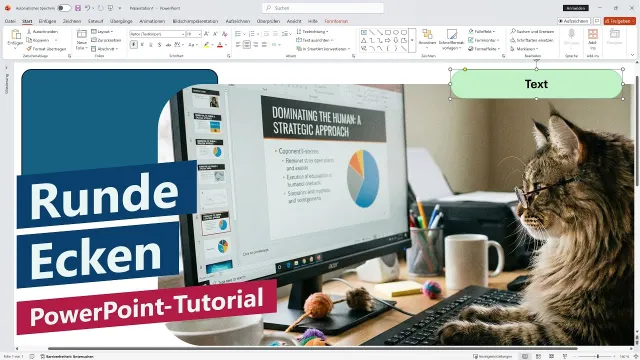Click the numbered list icon

[251, 34]
